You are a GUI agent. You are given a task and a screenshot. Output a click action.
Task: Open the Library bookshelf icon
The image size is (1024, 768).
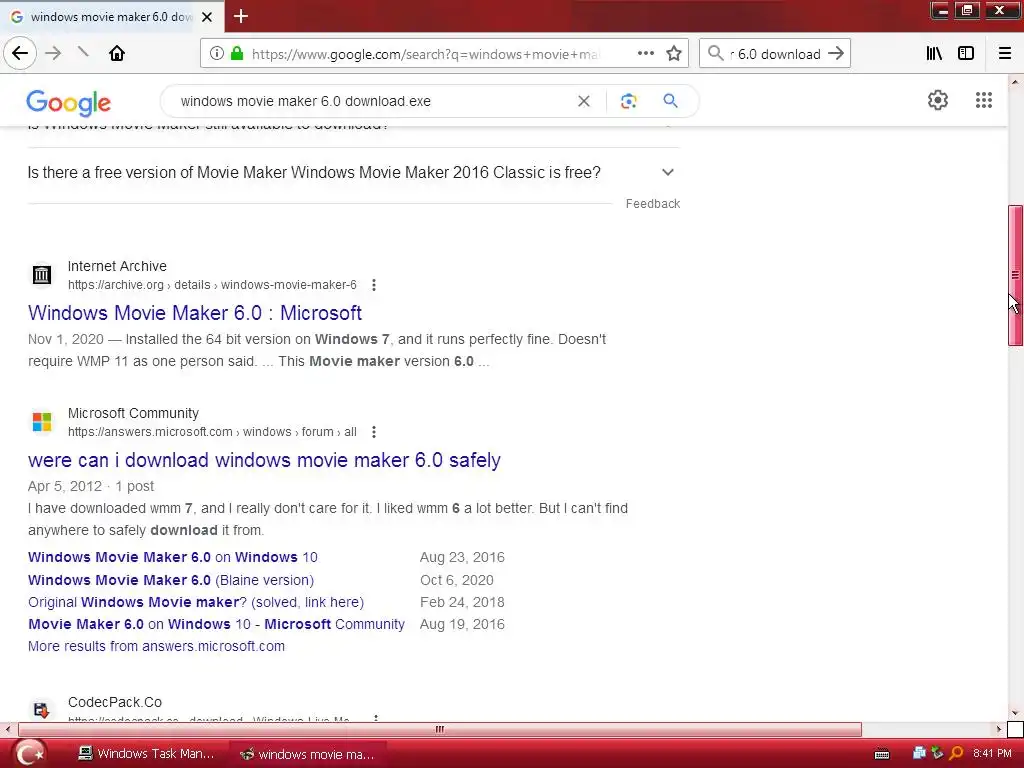[x=934, y=54]
